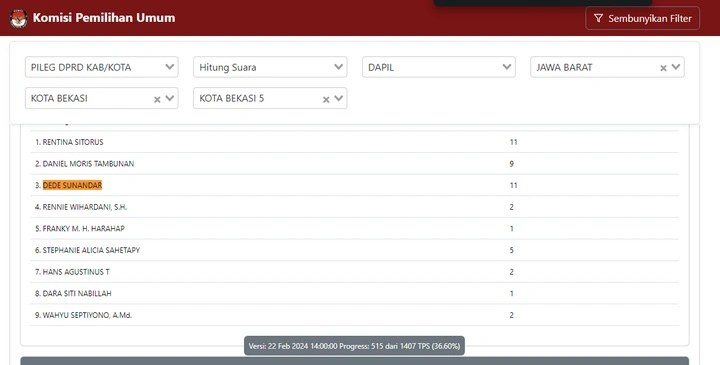Open the KOTA BEKASI city dropdown
The height and width of the screenshot is (365, 720).
(x=101, y=98)
